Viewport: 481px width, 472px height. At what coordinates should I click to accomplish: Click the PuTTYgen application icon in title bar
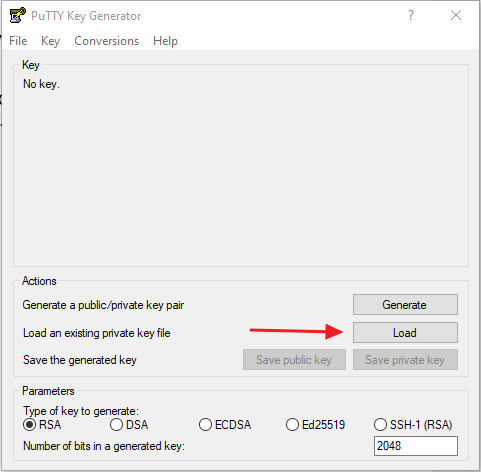pyautogui.click(x=17, y=15)
